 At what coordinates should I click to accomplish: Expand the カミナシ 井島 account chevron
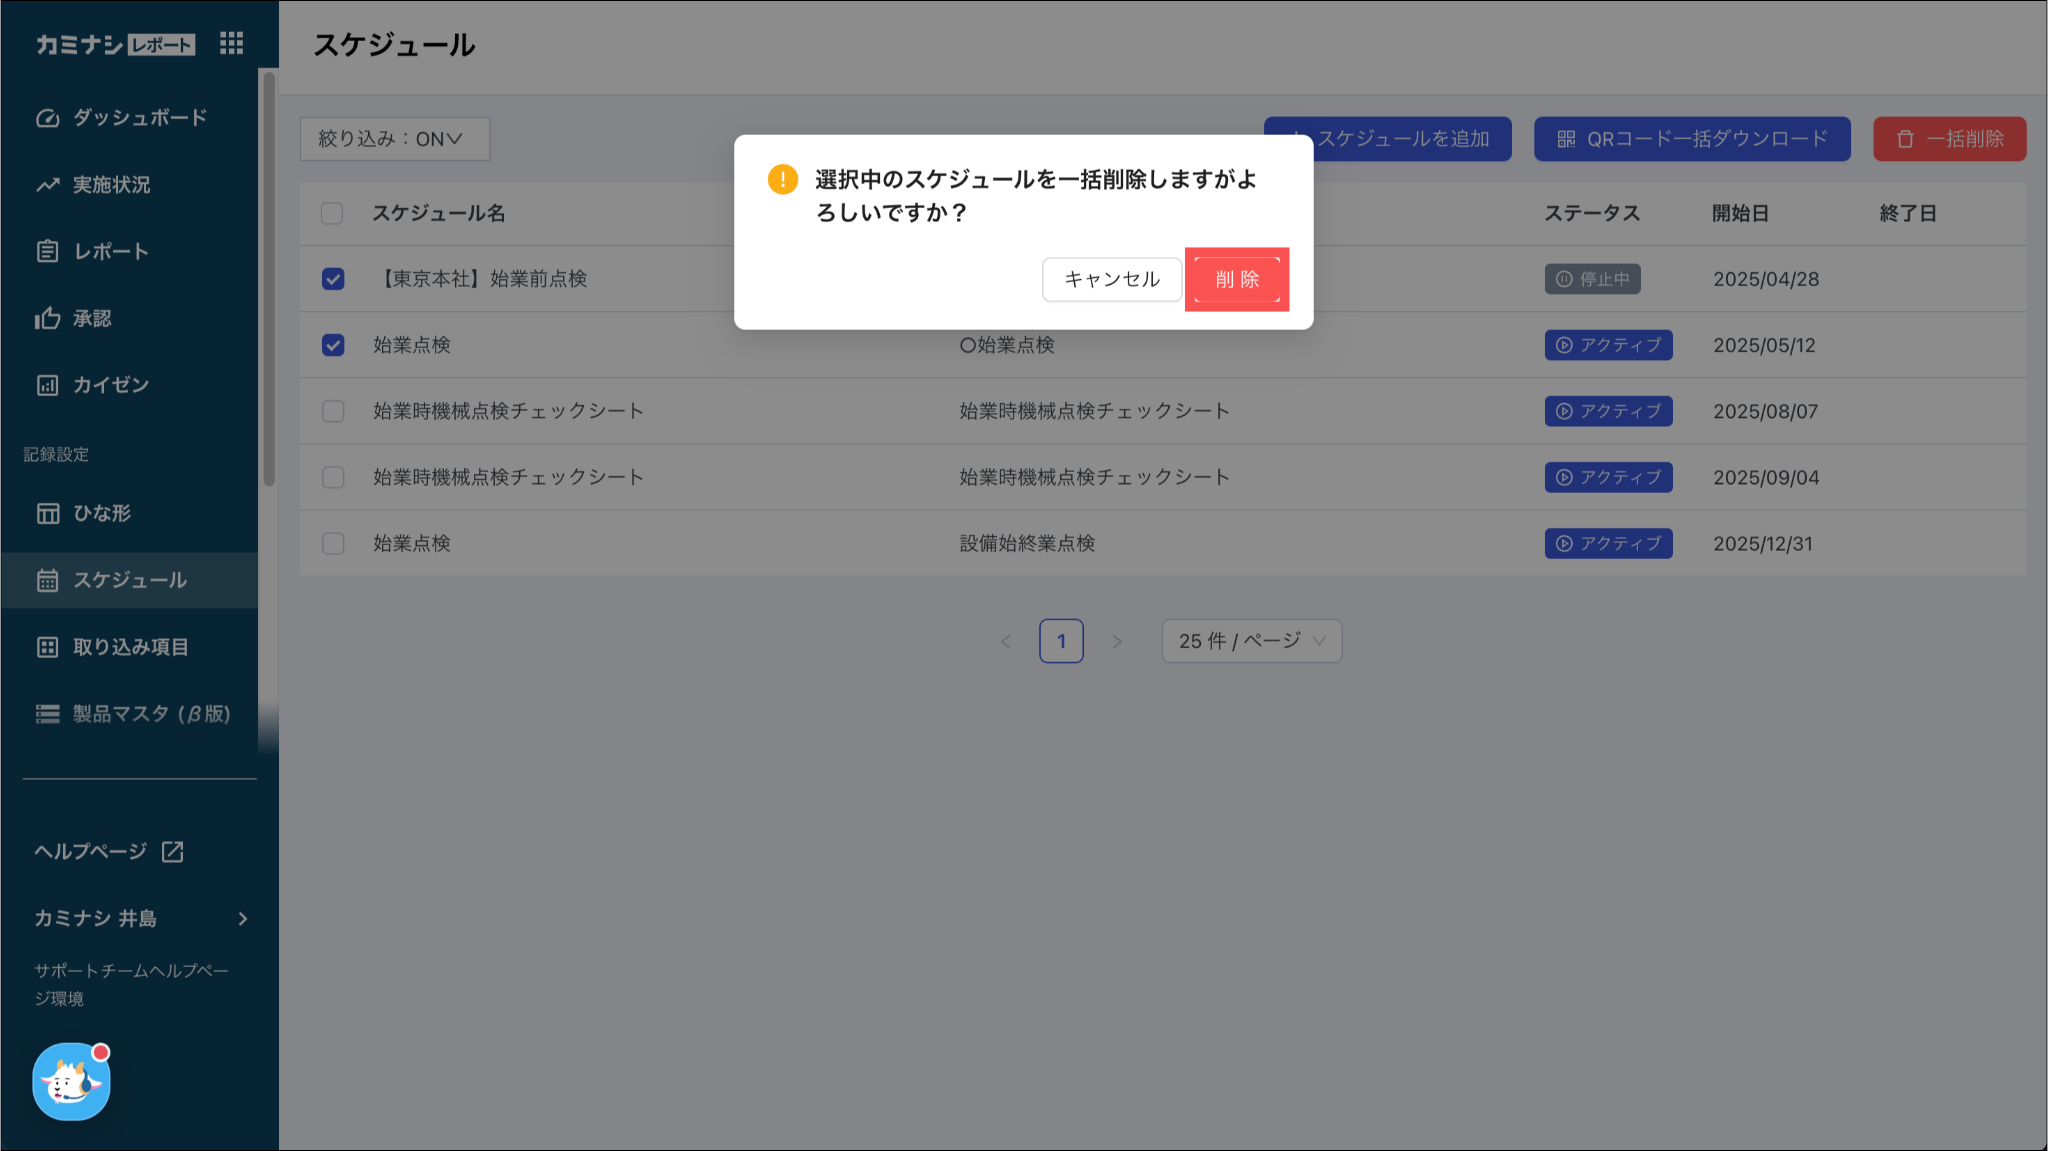point(242,918)
